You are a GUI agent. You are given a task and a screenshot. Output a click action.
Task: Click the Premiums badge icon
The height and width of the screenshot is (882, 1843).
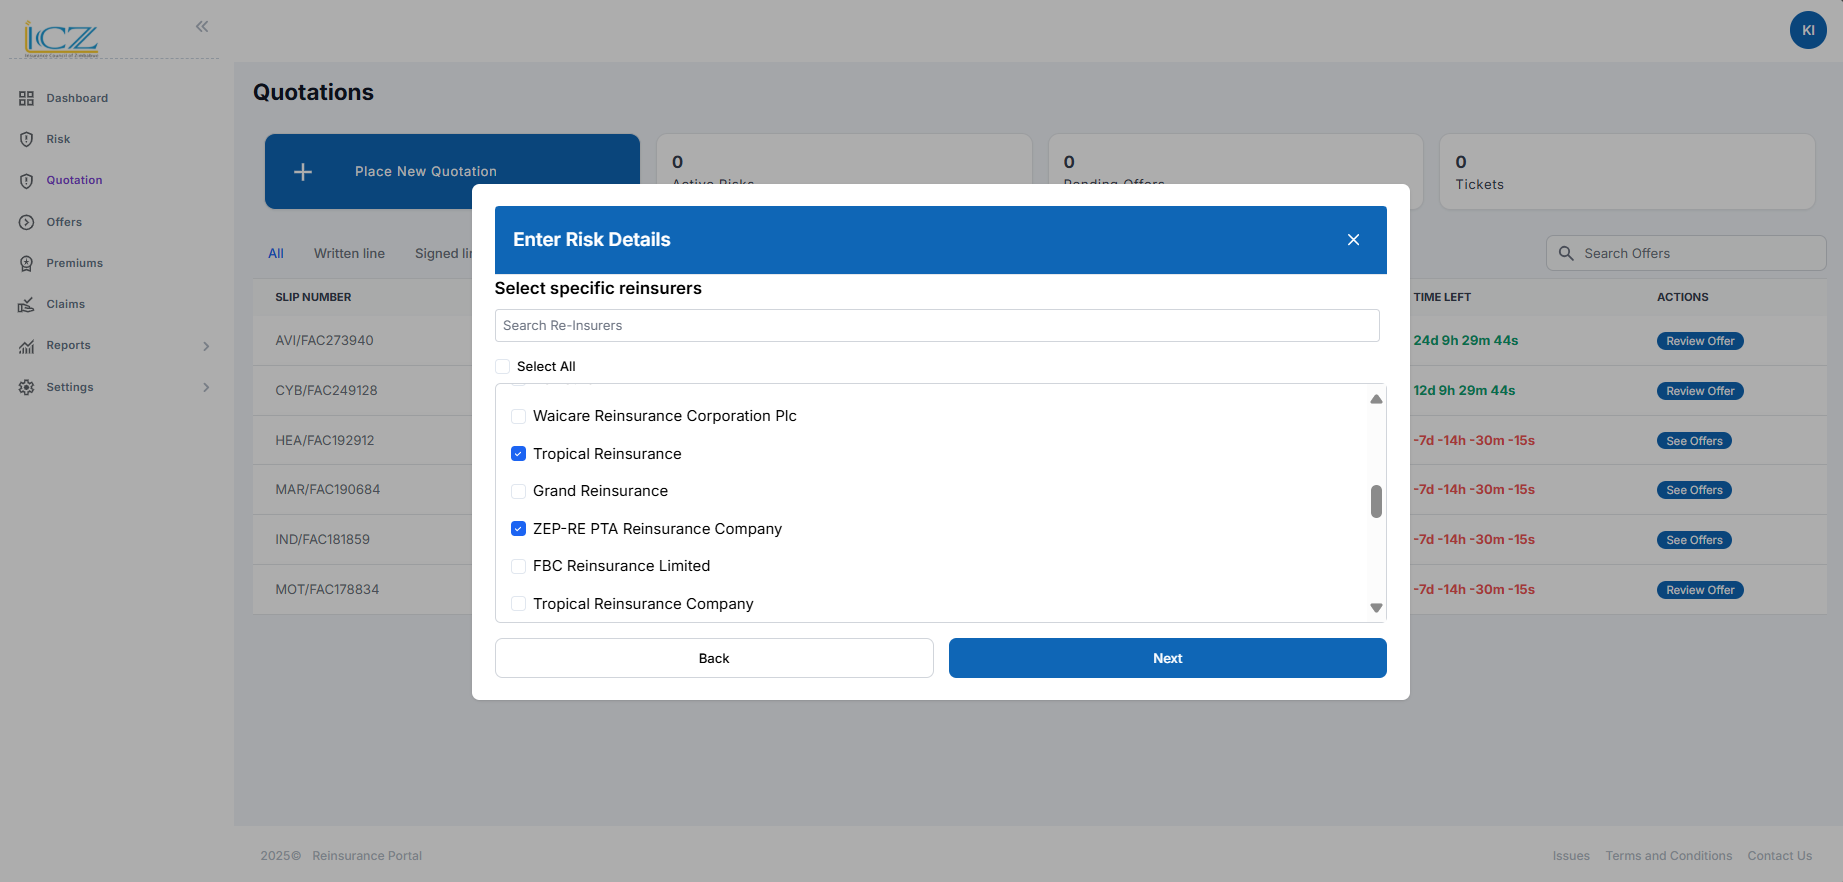26,263
